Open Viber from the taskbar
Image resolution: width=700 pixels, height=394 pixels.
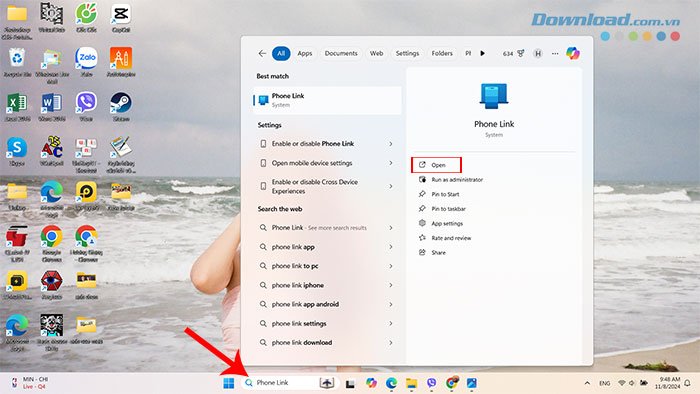point(431,383)
